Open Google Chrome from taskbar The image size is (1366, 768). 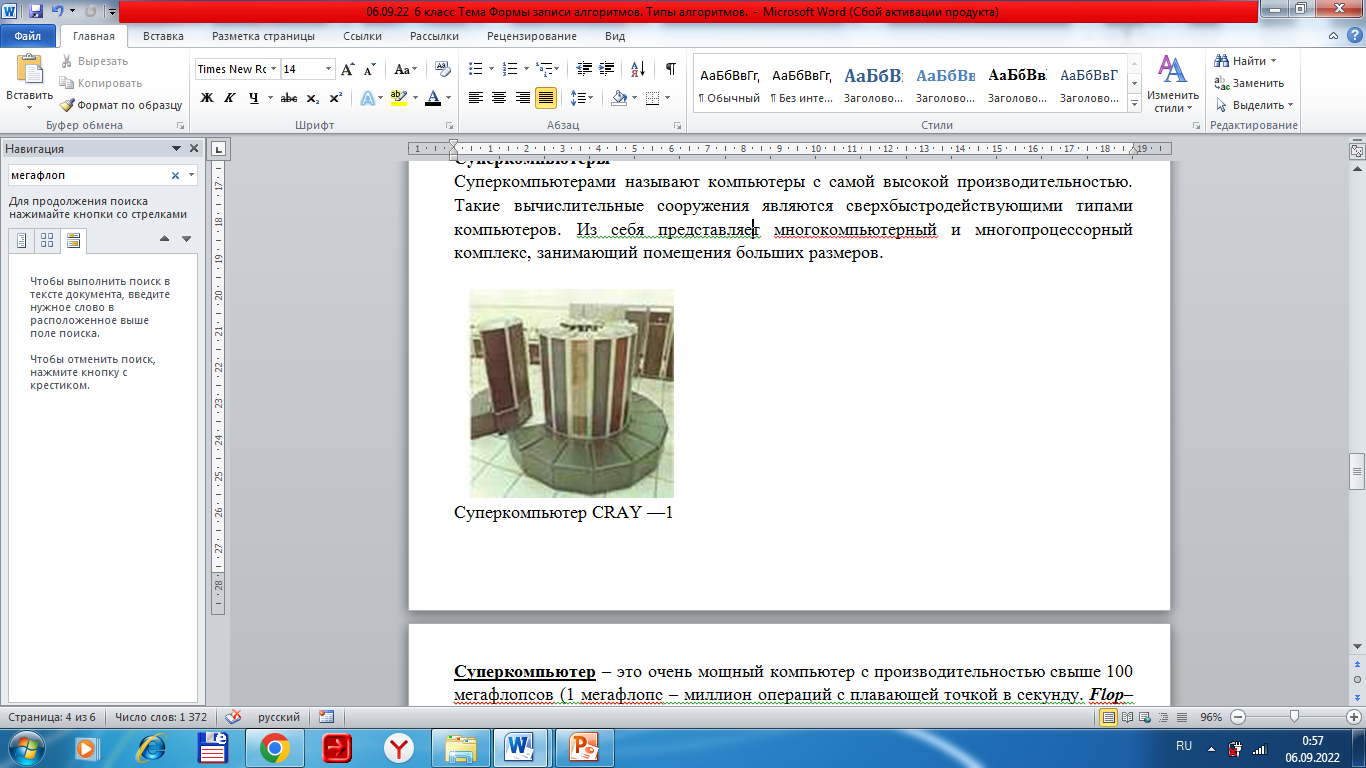coord(275,747)
